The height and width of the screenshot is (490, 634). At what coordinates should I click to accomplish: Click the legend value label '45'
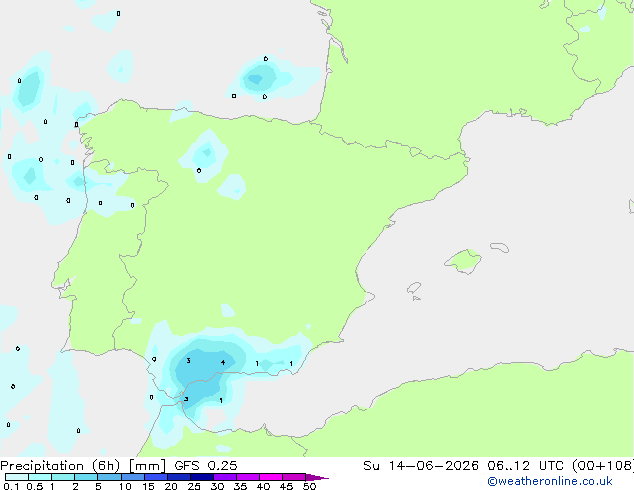click(x=286, y=486)
